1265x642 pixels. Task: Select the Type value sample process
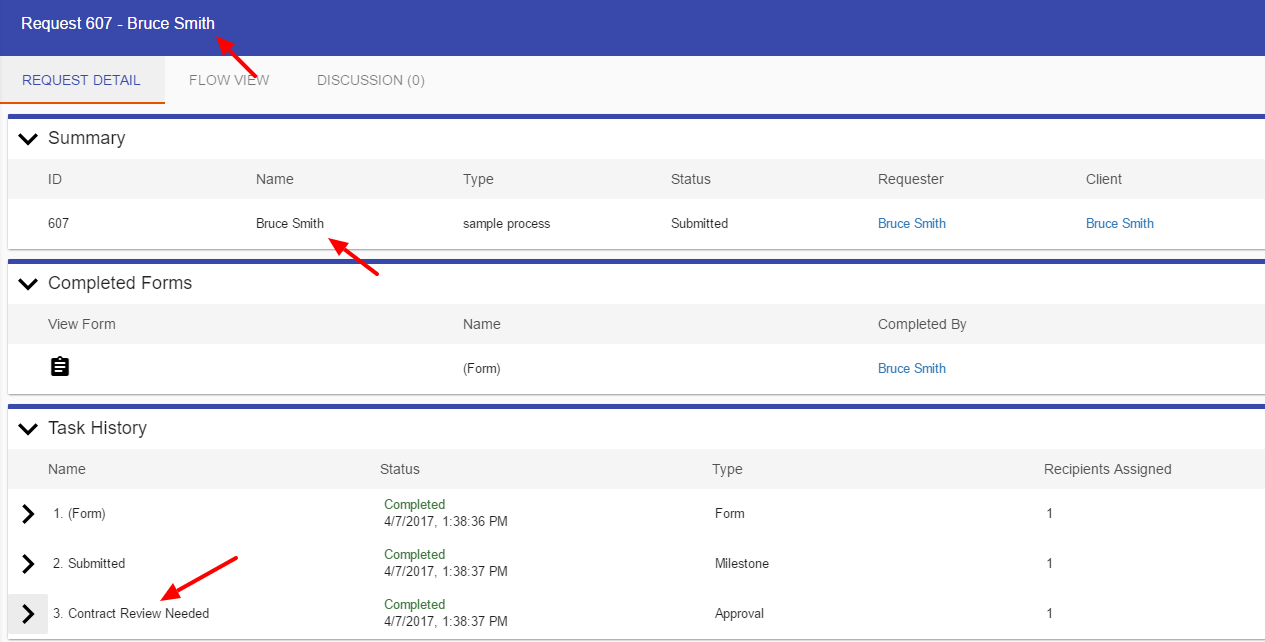point(506,223)
